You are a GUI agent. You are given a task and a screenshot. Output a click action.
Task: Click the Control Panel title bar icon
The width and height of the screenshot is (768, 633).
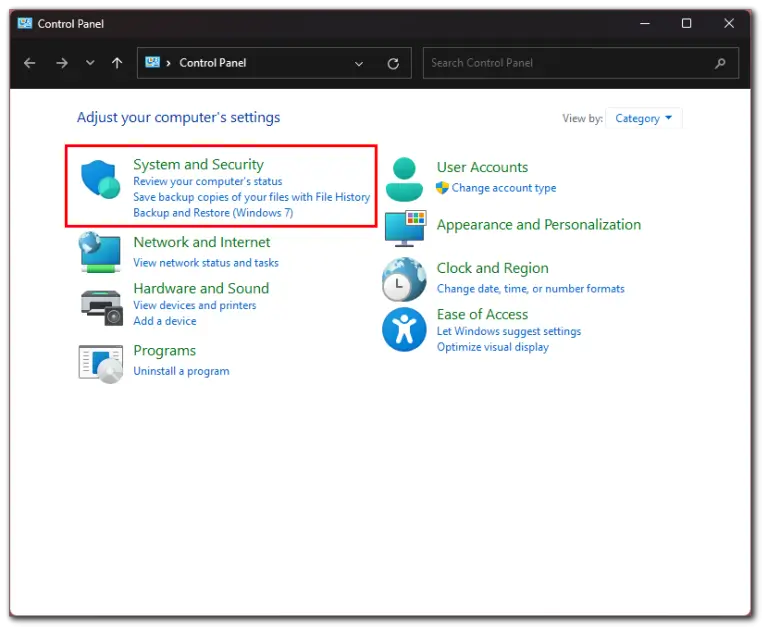pyautogui.click(x=25, y=23)
